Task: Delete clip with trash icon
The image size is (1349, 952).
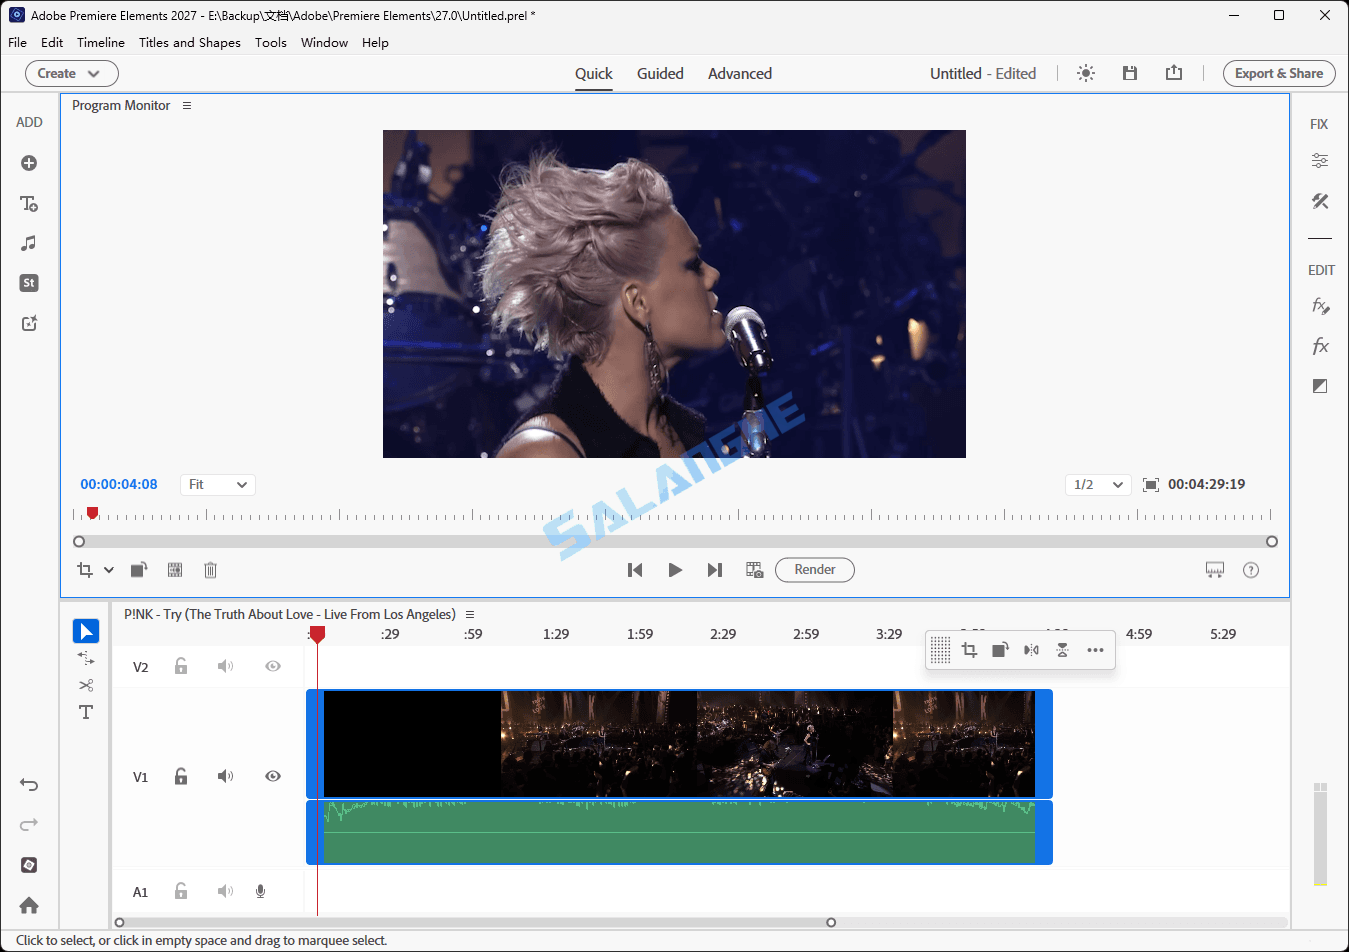Action: (210, 570)
